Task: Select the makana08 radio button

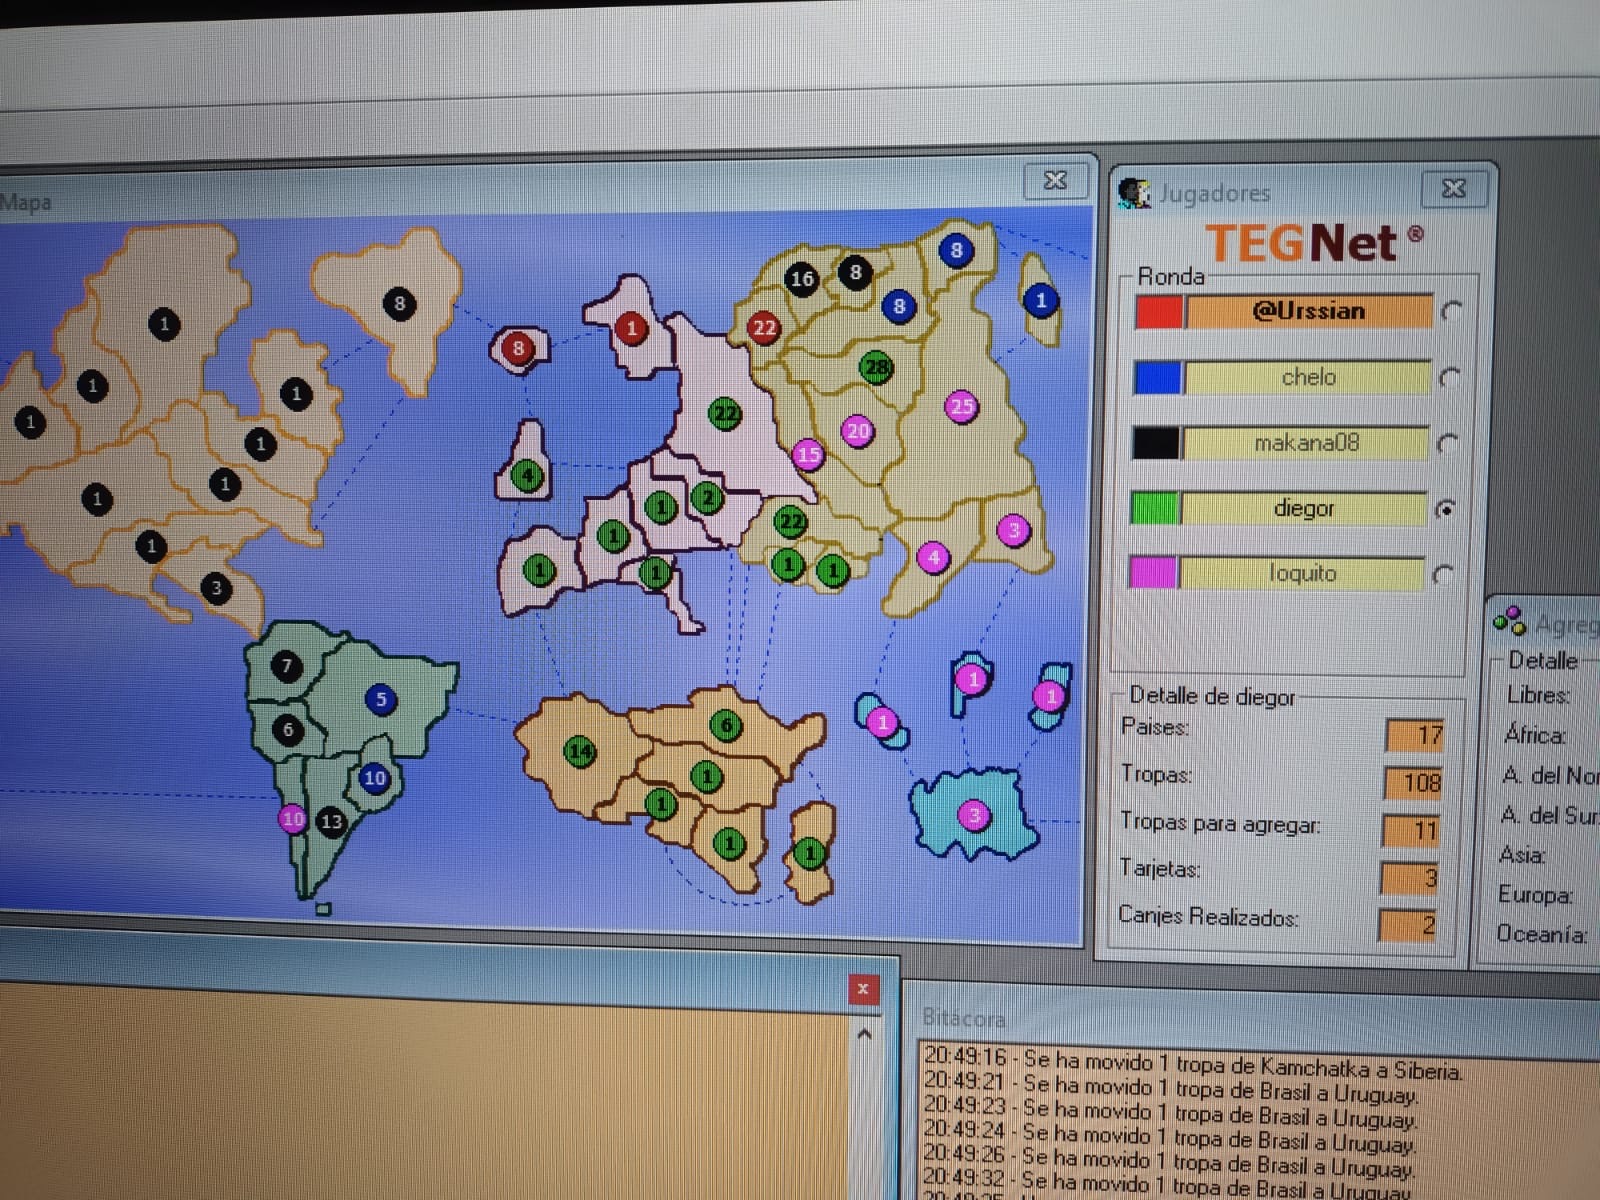Action: 1446,443
